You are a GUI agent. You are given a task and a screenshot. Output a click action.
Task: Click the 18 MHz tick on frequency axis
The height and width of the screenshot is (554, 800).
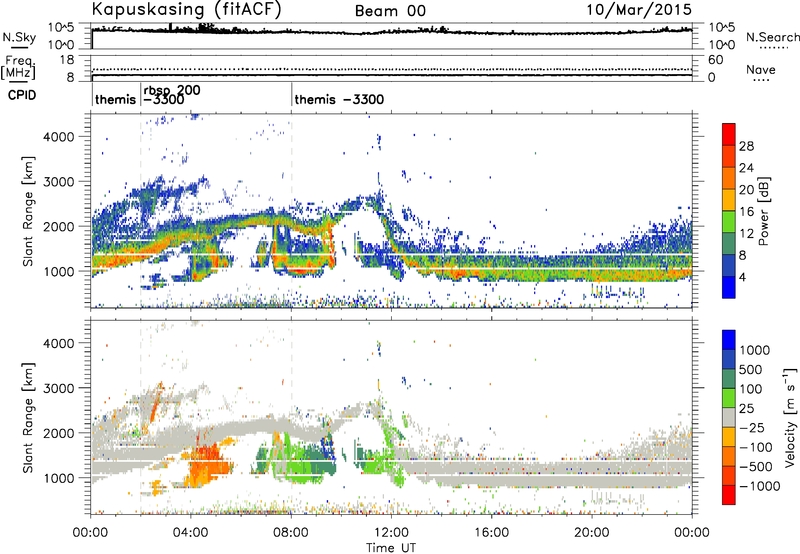(x=67, y=60)
